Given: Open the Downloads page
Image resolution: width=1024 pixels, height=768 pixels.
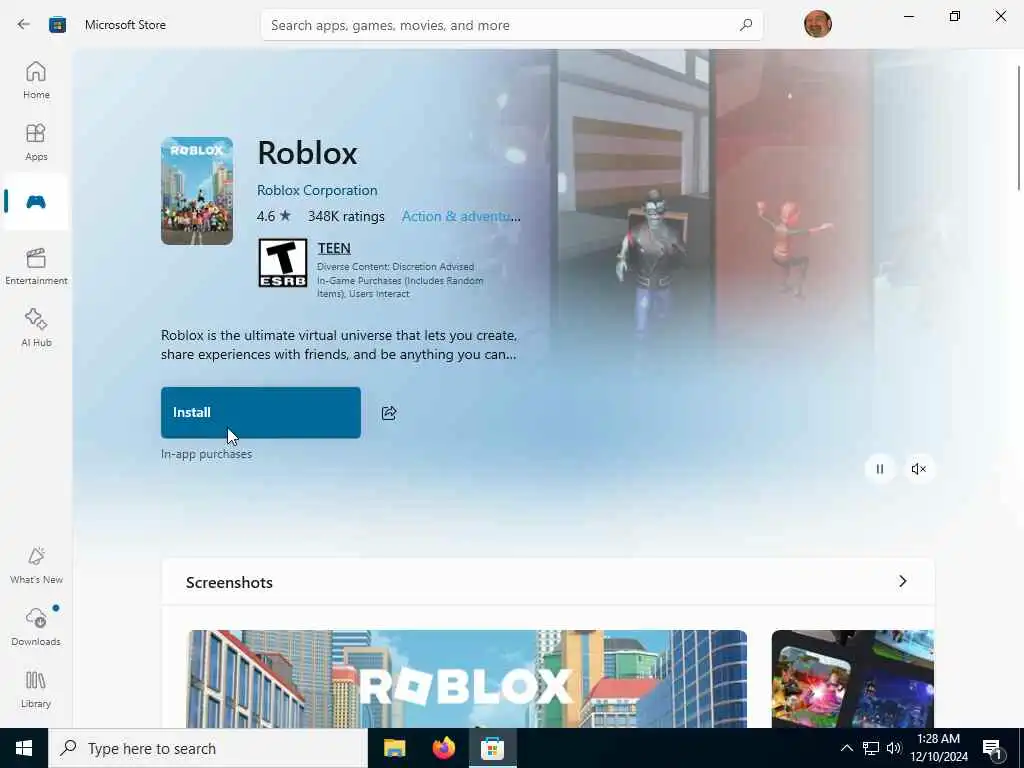Looking at the screenshot, I should (x=36, y=627).
